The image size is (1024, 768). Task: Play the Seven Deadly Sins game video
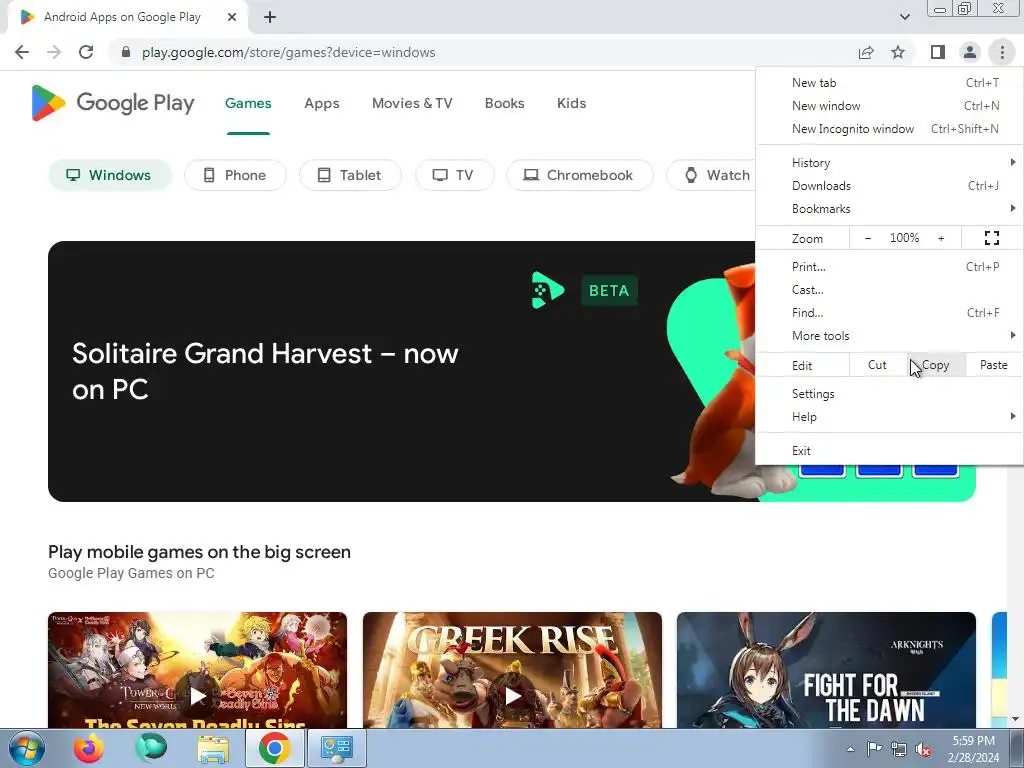click(197, 696)
